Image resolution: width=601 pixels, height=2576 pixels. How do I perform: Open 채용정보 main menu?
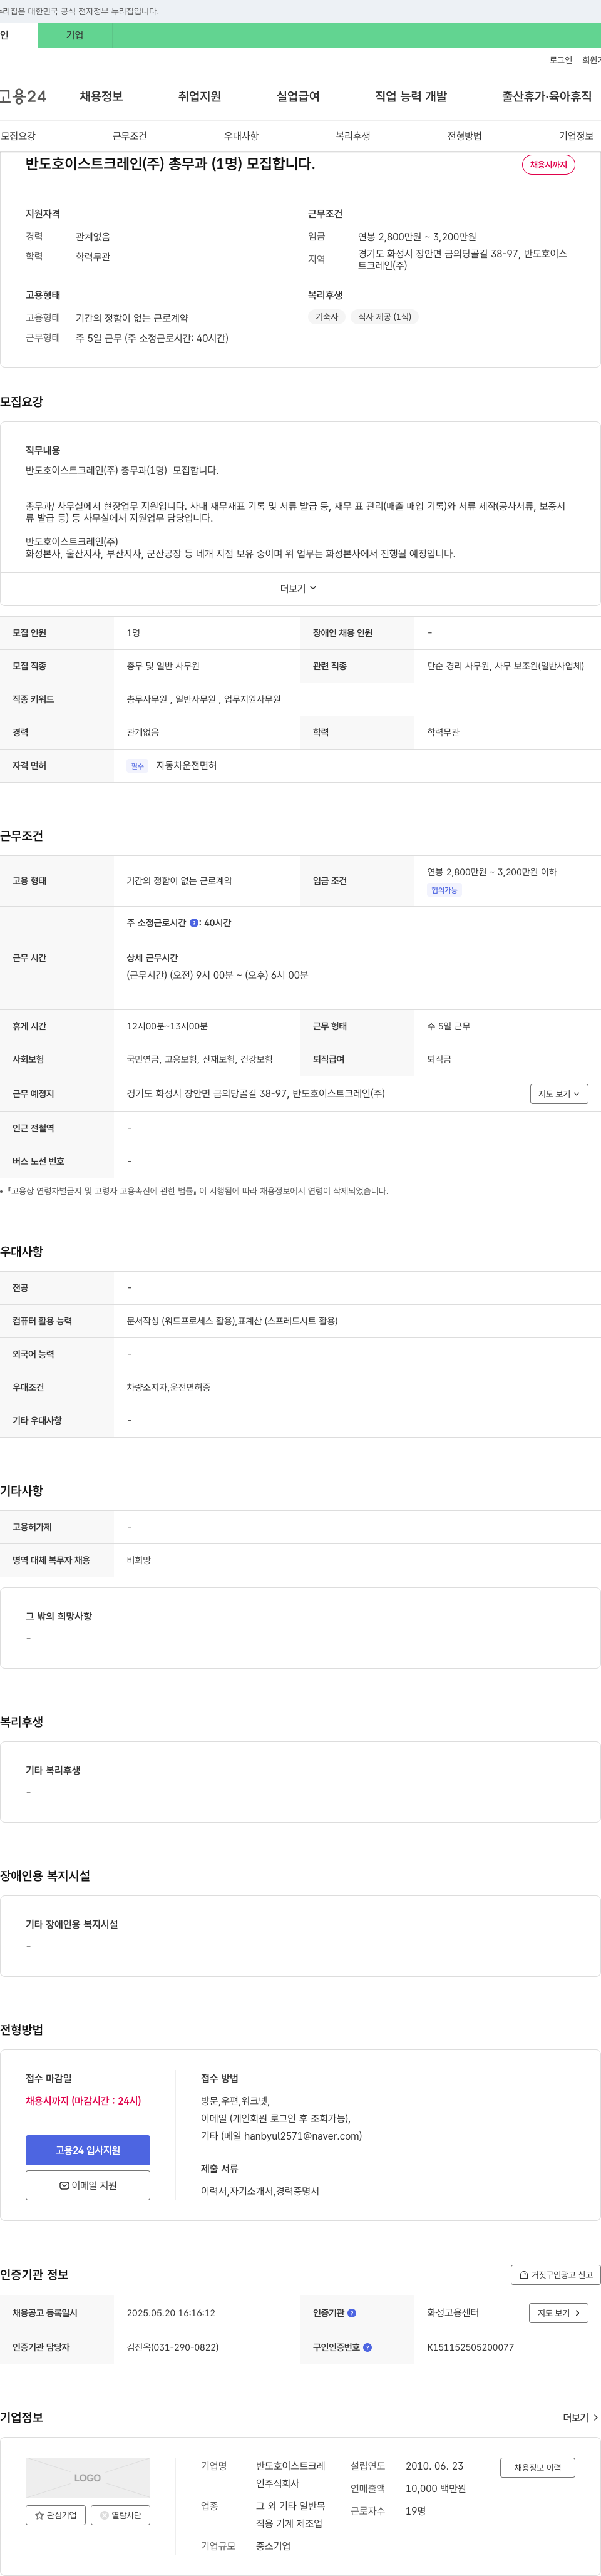tap(101, 97)
